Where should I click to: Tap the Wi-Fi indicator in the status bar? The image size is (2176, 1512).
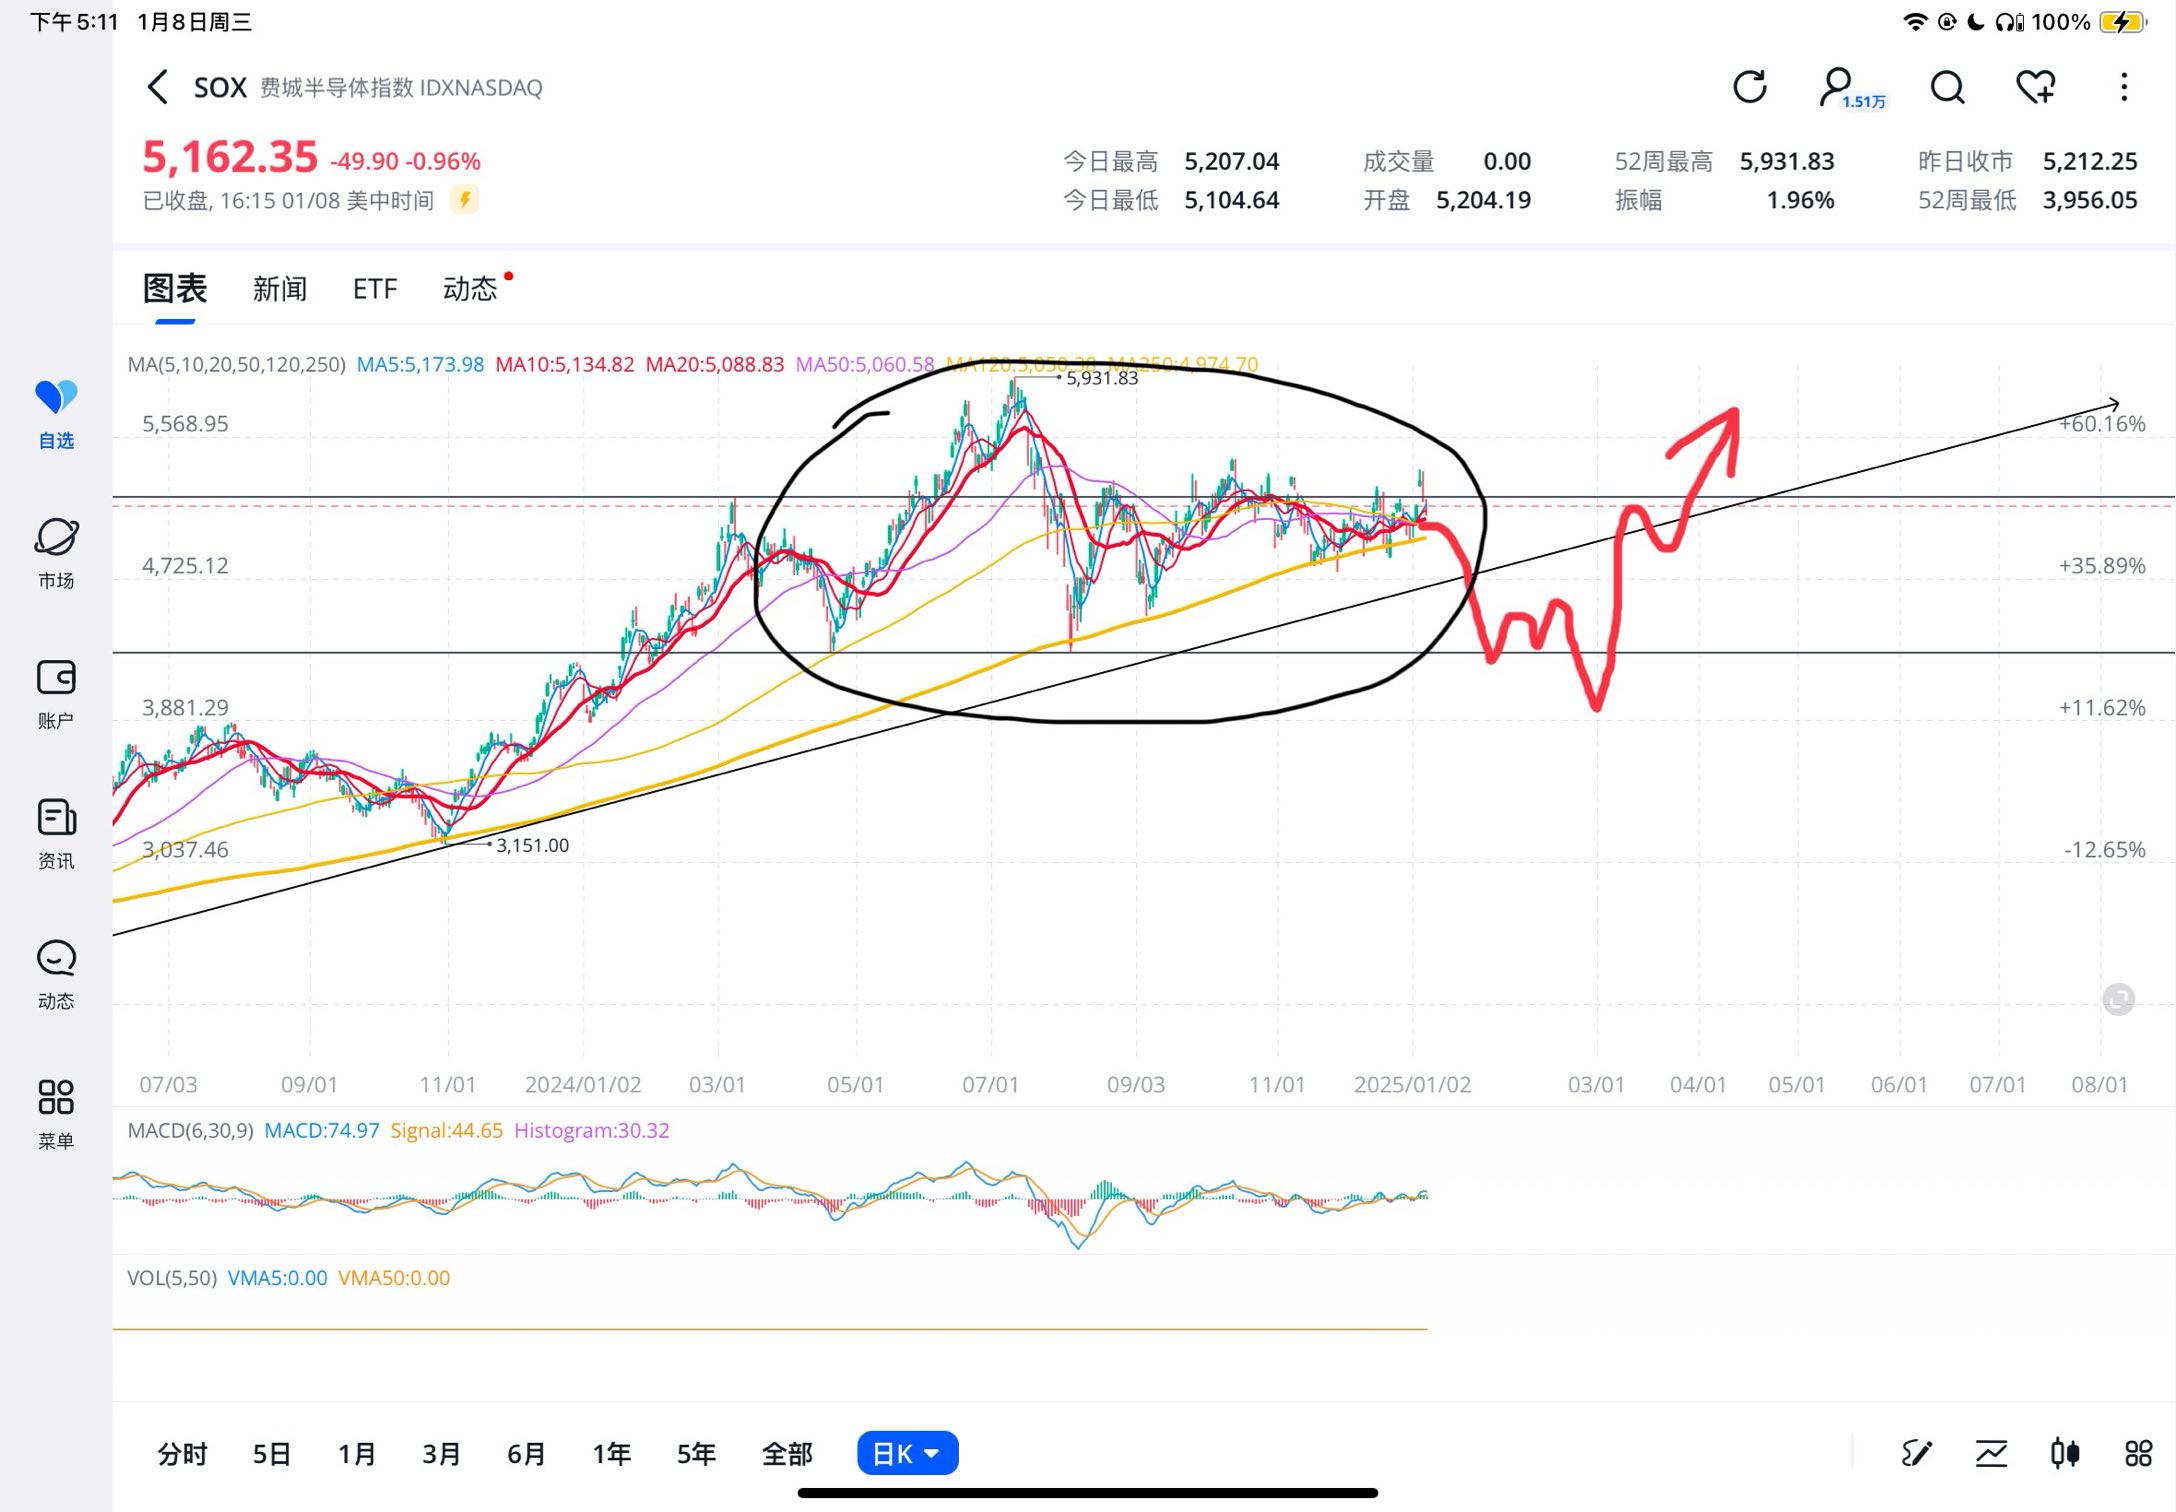(1915, 22)
